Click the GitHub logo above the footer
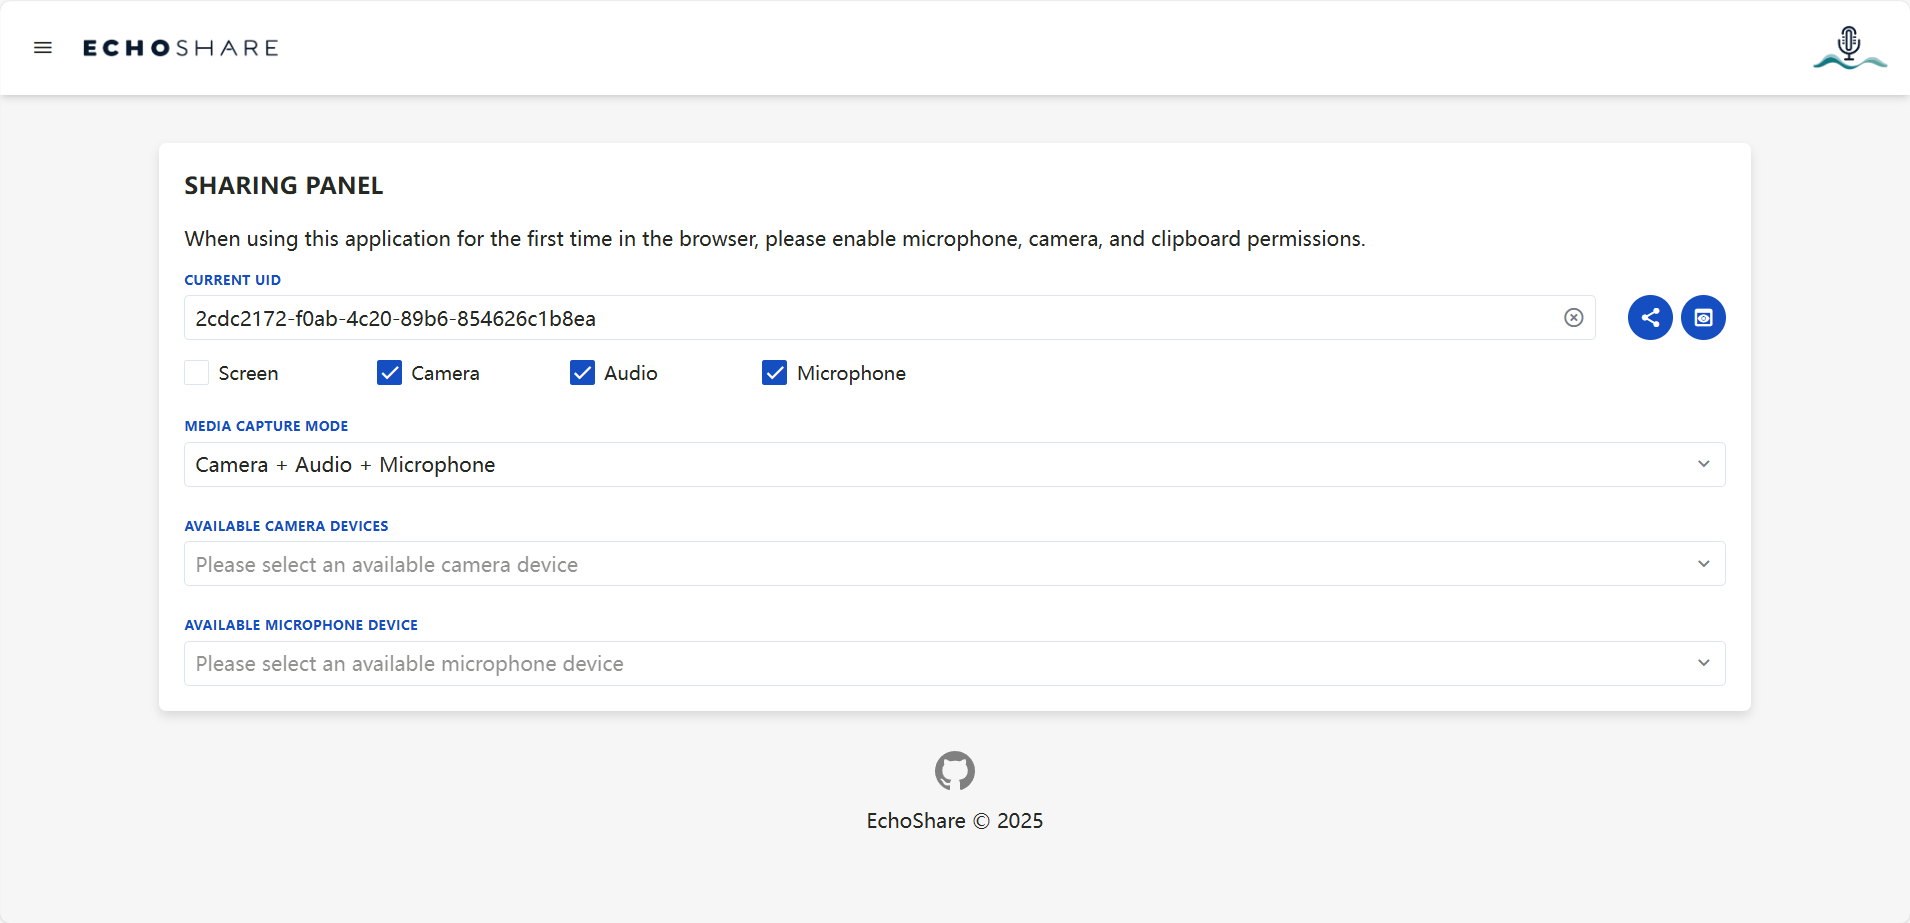The image size is (1910, 923). (954, 770)
